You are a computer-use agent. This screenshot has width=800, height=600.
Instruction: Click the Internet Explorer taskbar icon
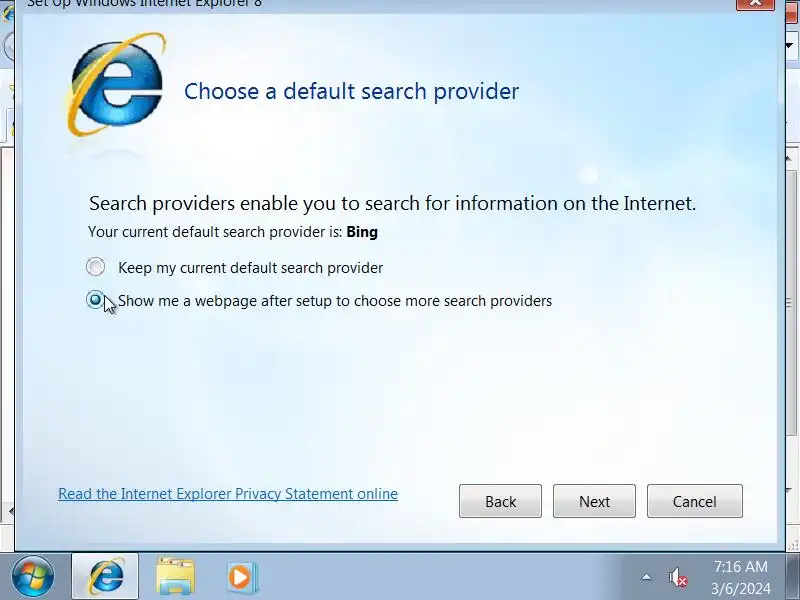click(105, 577)
